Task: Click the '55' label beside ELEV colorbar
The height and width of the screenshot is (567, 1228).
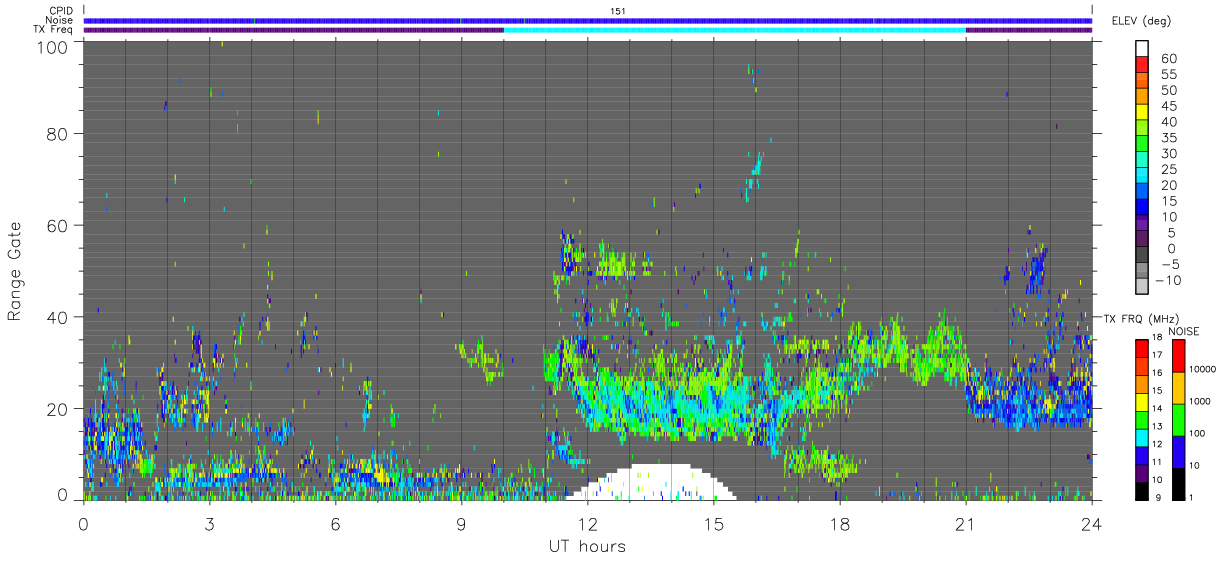Action: click(1167, 74)
